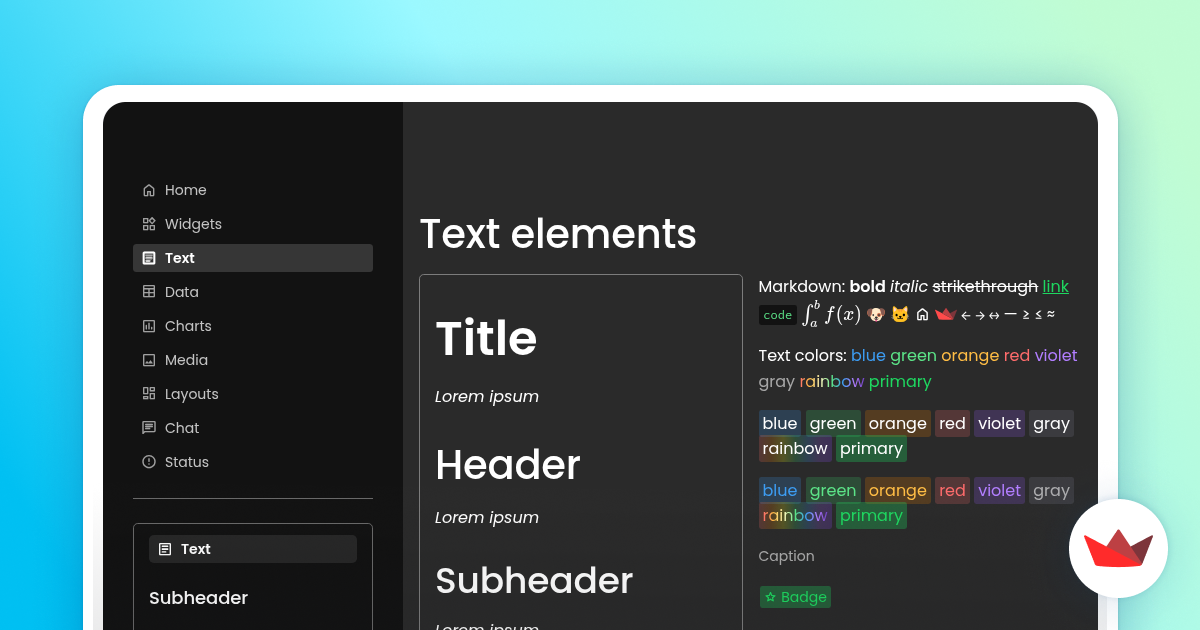
Task: Click the large "Subheader" in the main panel
Action: pos(534,581)
